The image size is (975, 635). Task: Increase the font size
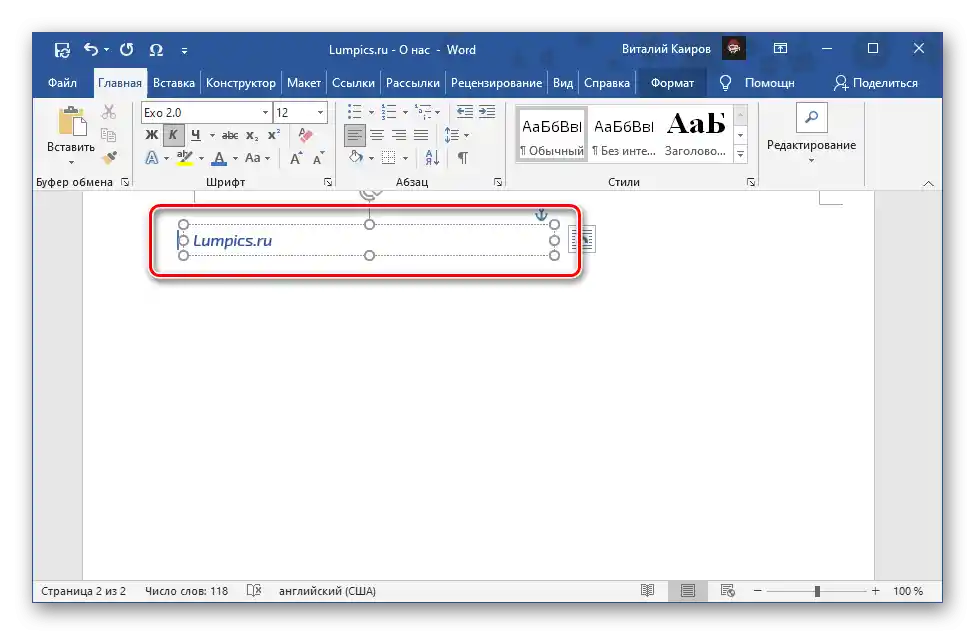tap(296, 158)
